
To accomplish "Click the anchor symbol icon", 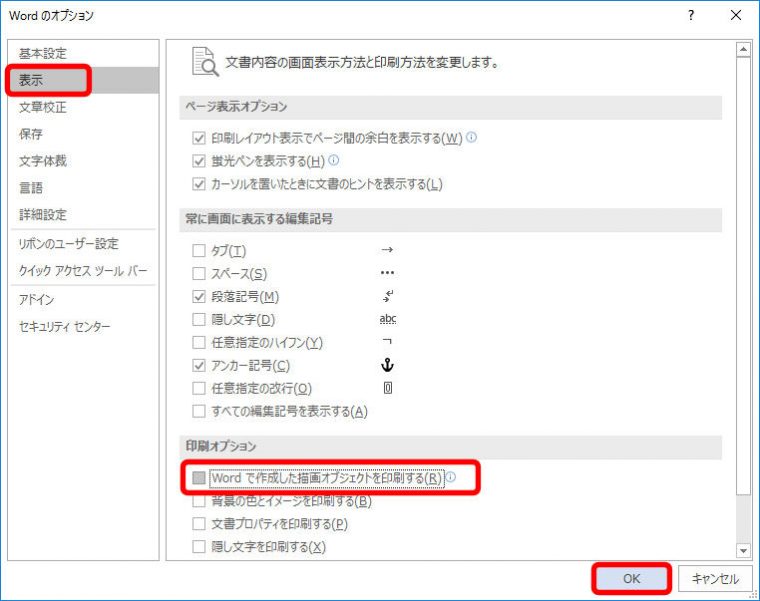I will pos(387,365).
